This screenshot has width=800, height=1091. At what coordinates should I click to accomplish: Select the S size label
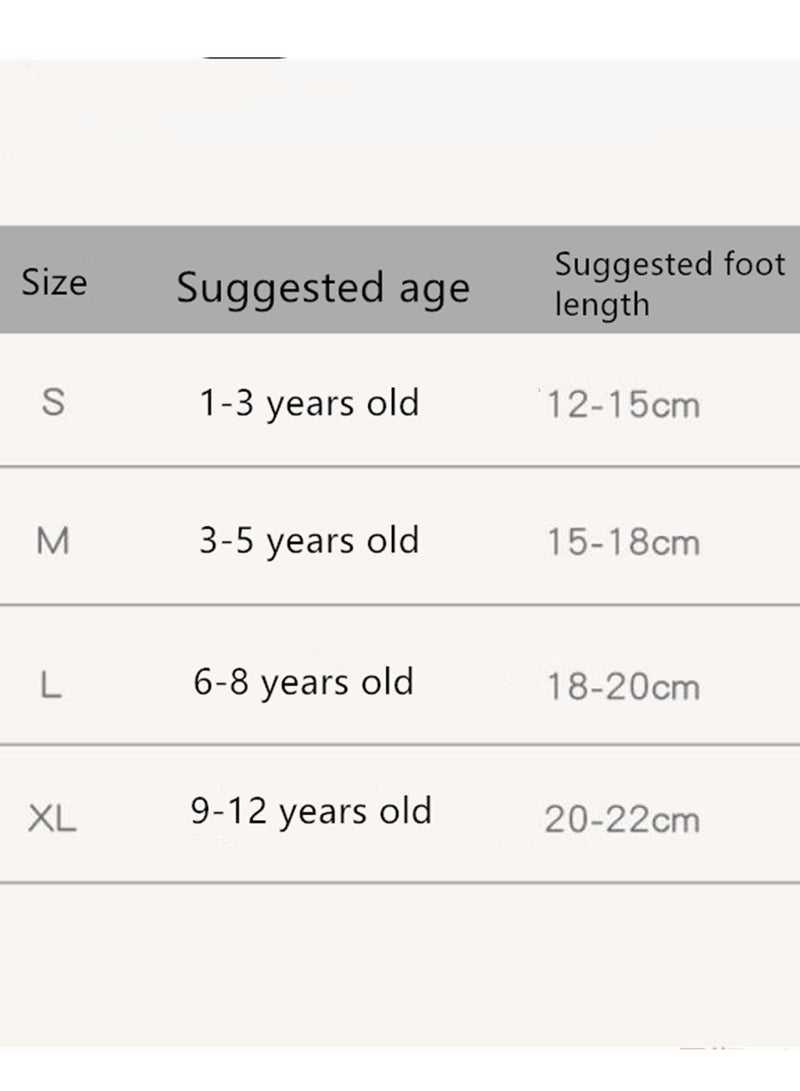click(54, 402)
